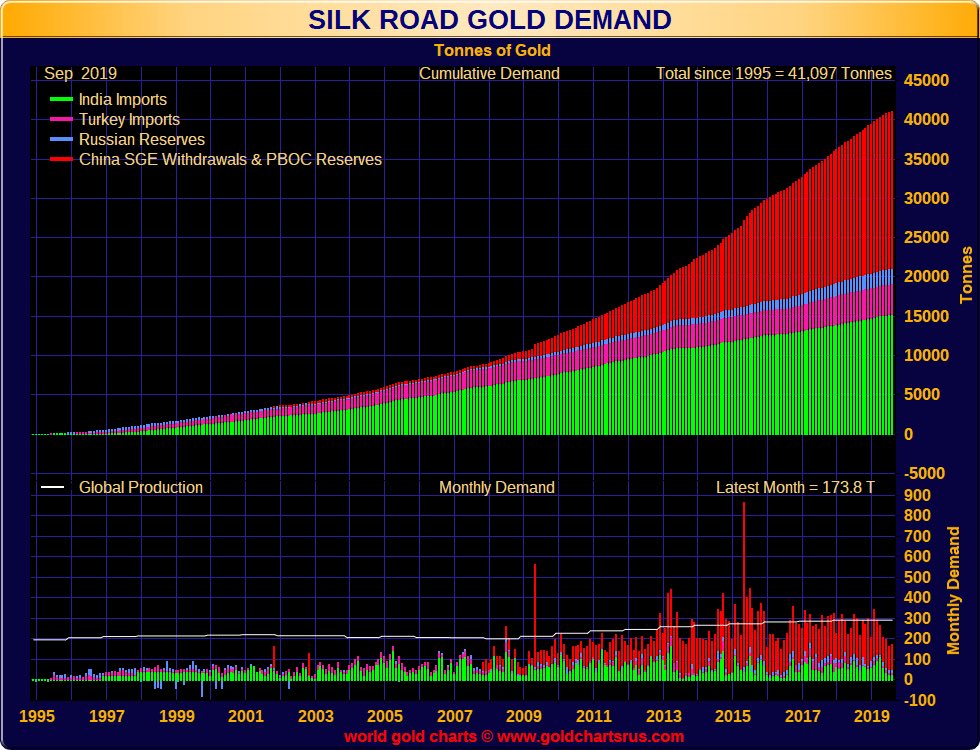The width and height of the screenshot is (980, 750).
Task: Click the 'SILK ROAD GOLD DEMAND' title
Action: [x=490, y=20]
